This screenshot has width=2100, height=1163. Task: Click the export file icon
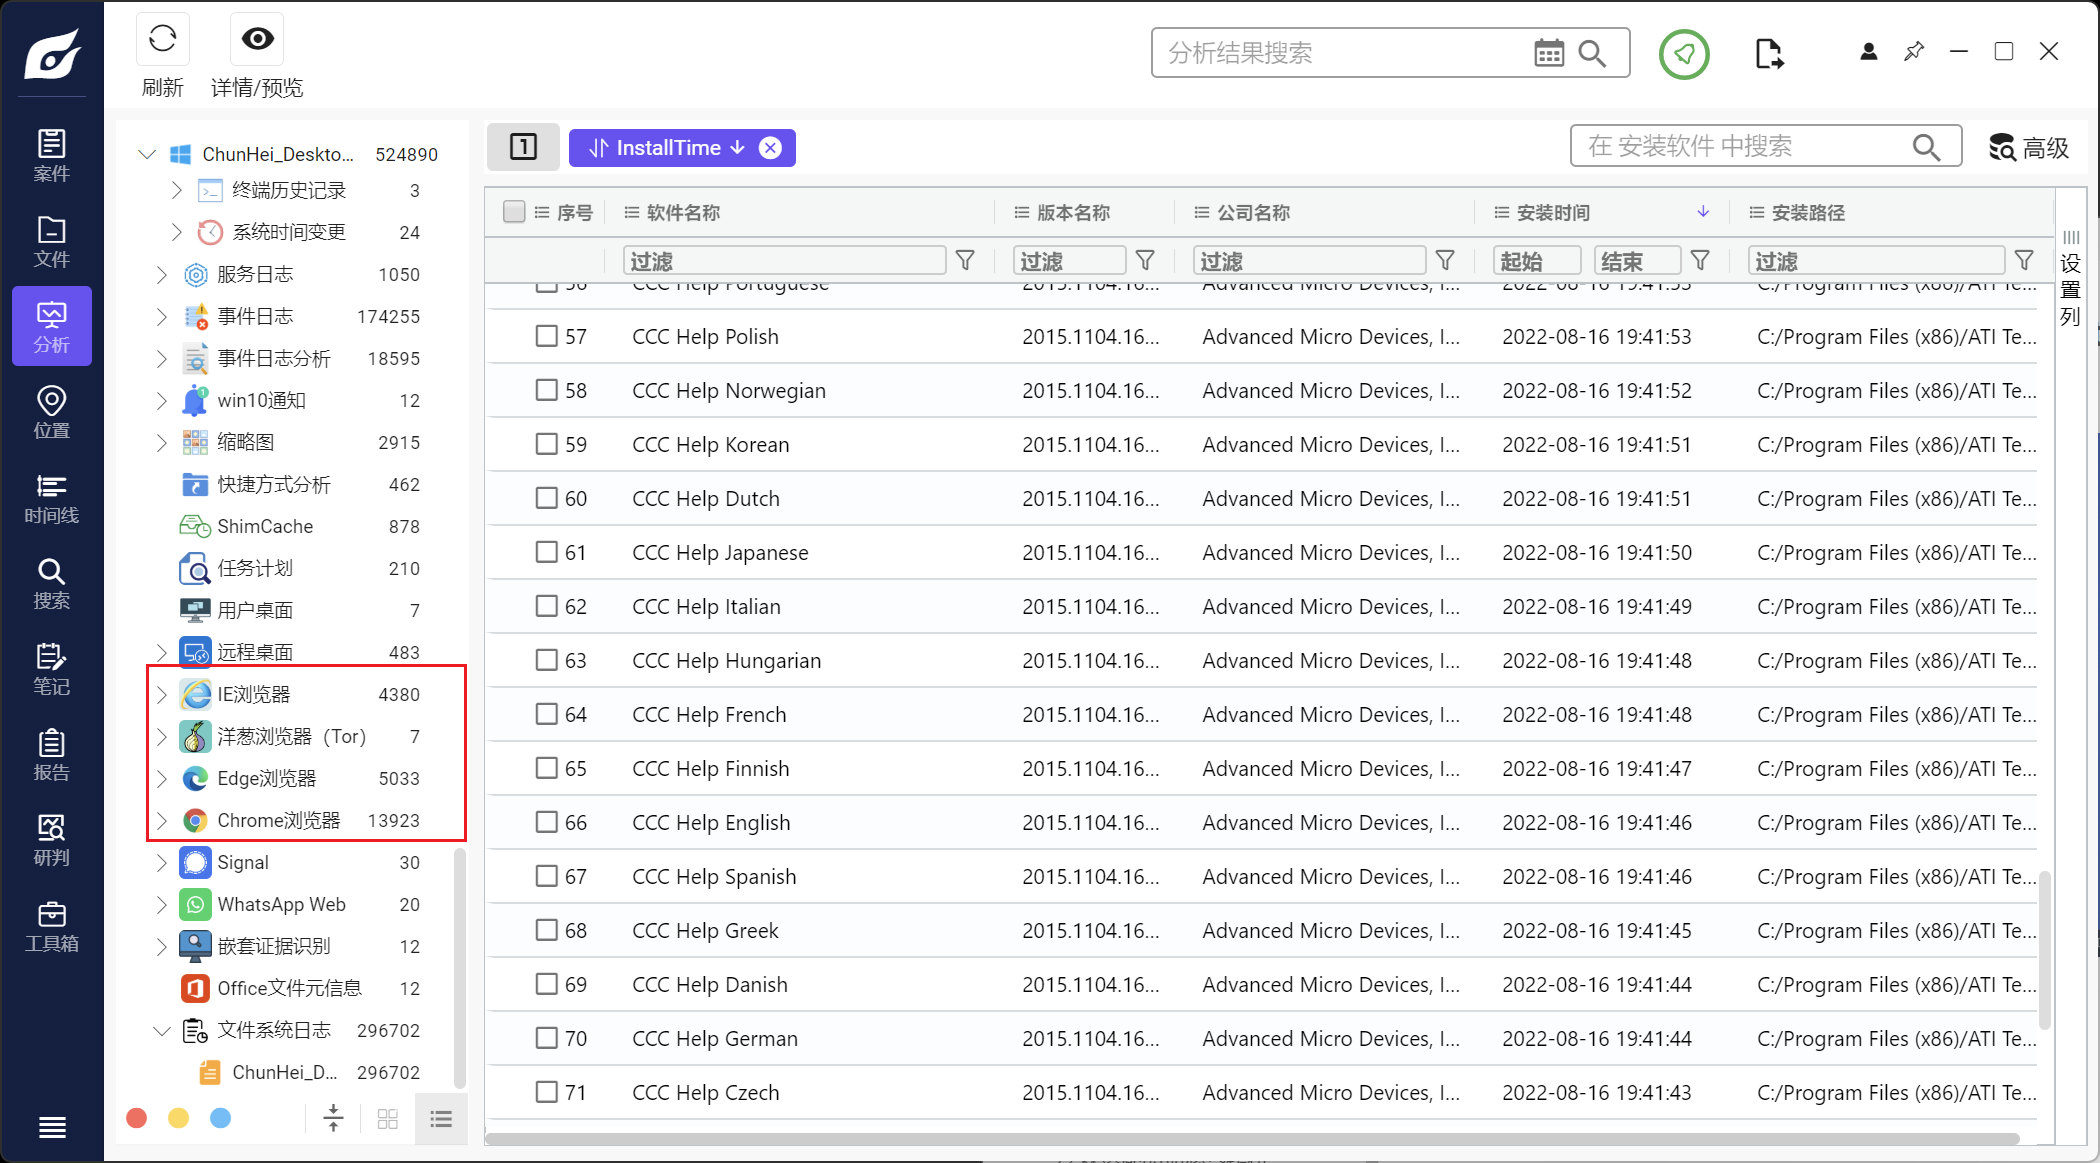tap(1768, 53)
